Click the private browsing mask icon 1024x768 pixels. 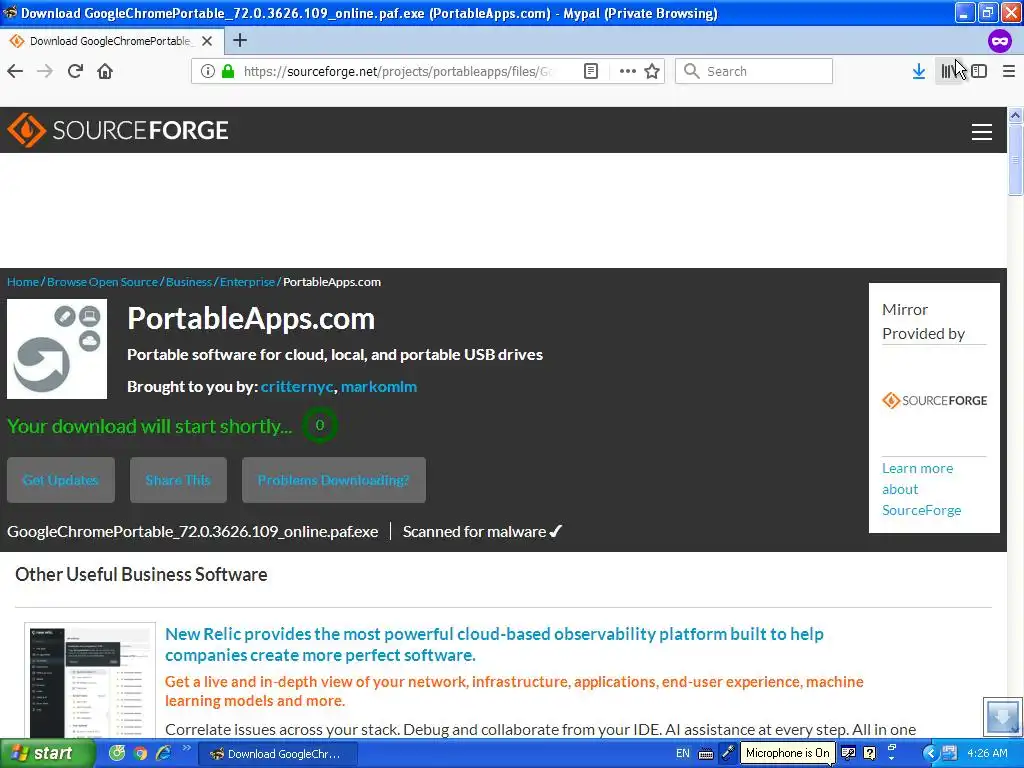[999, 40]
